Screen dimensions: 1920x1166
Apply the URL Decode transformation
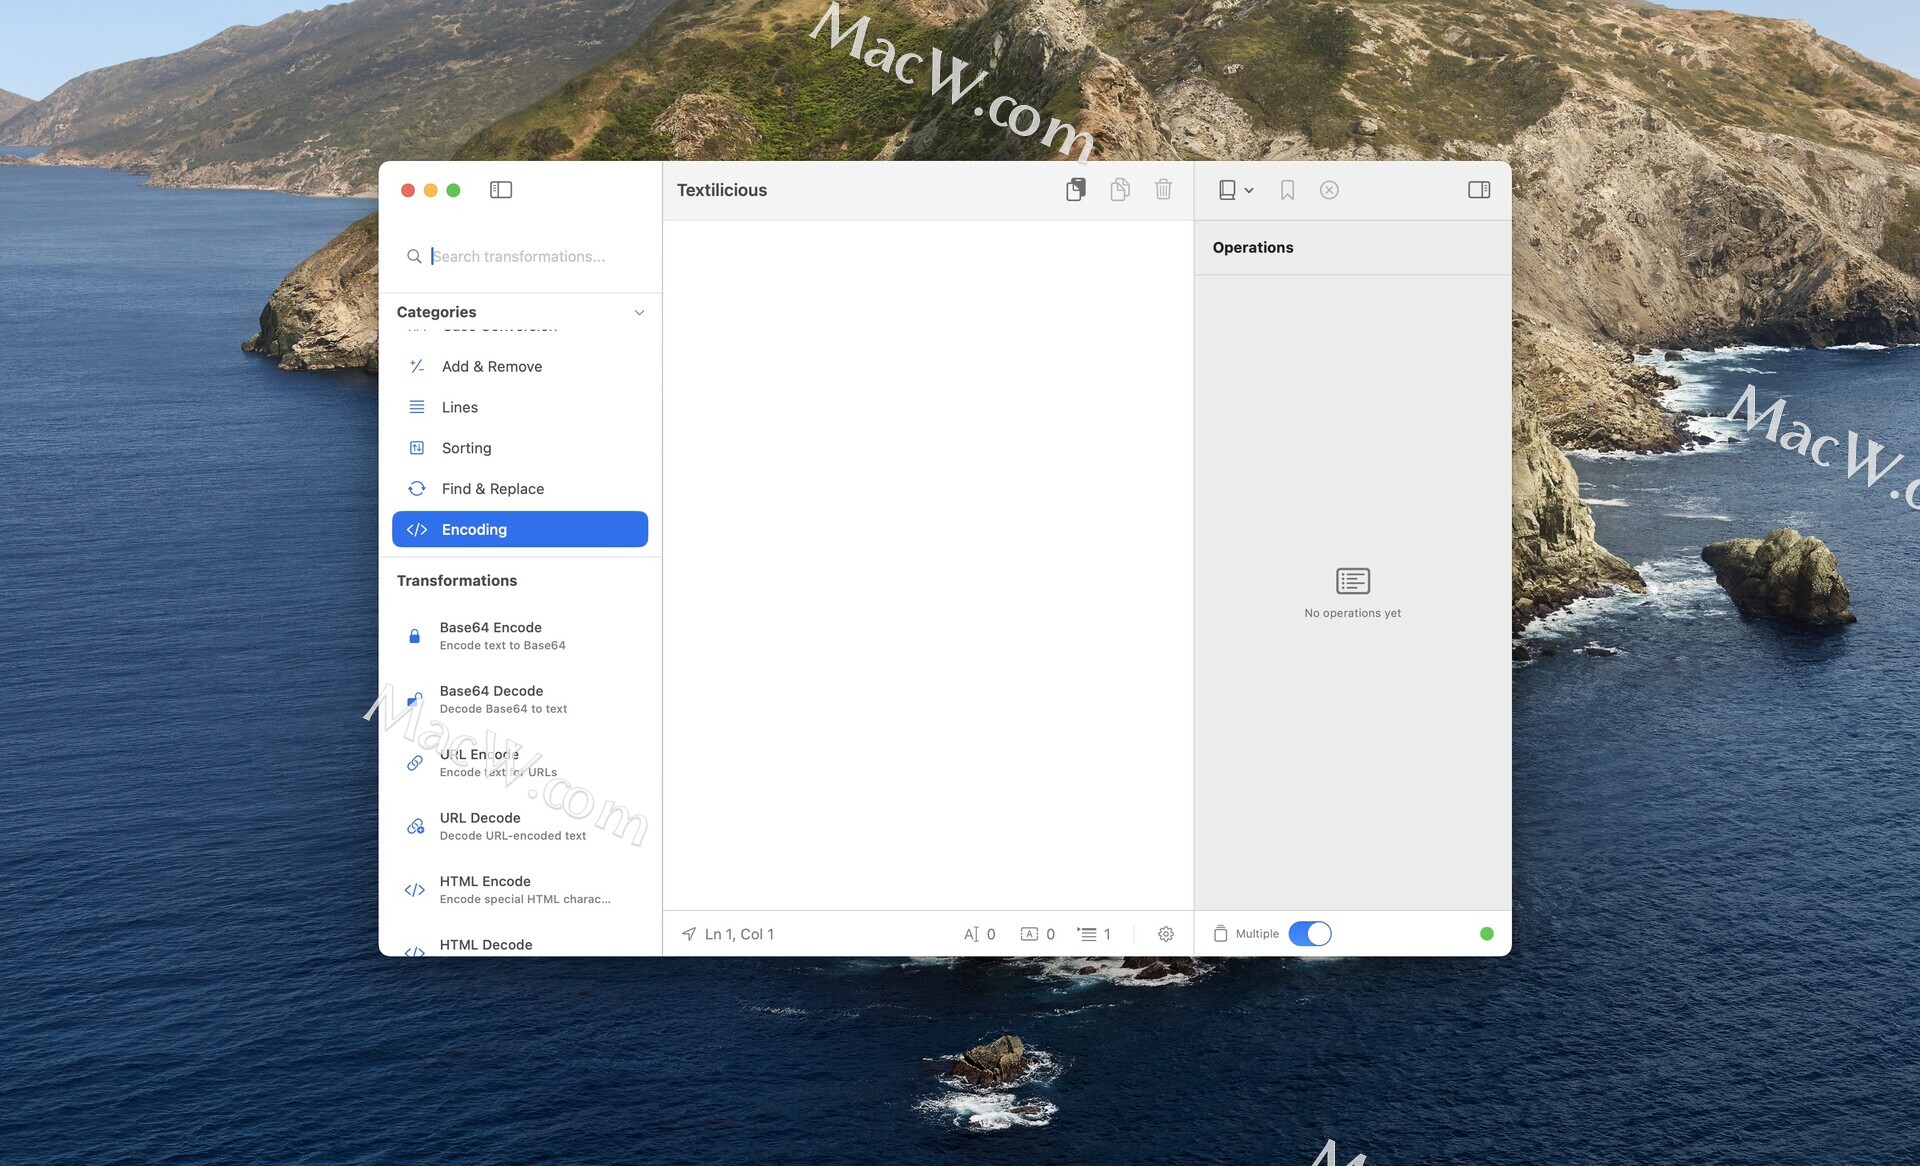click(480, 826)
